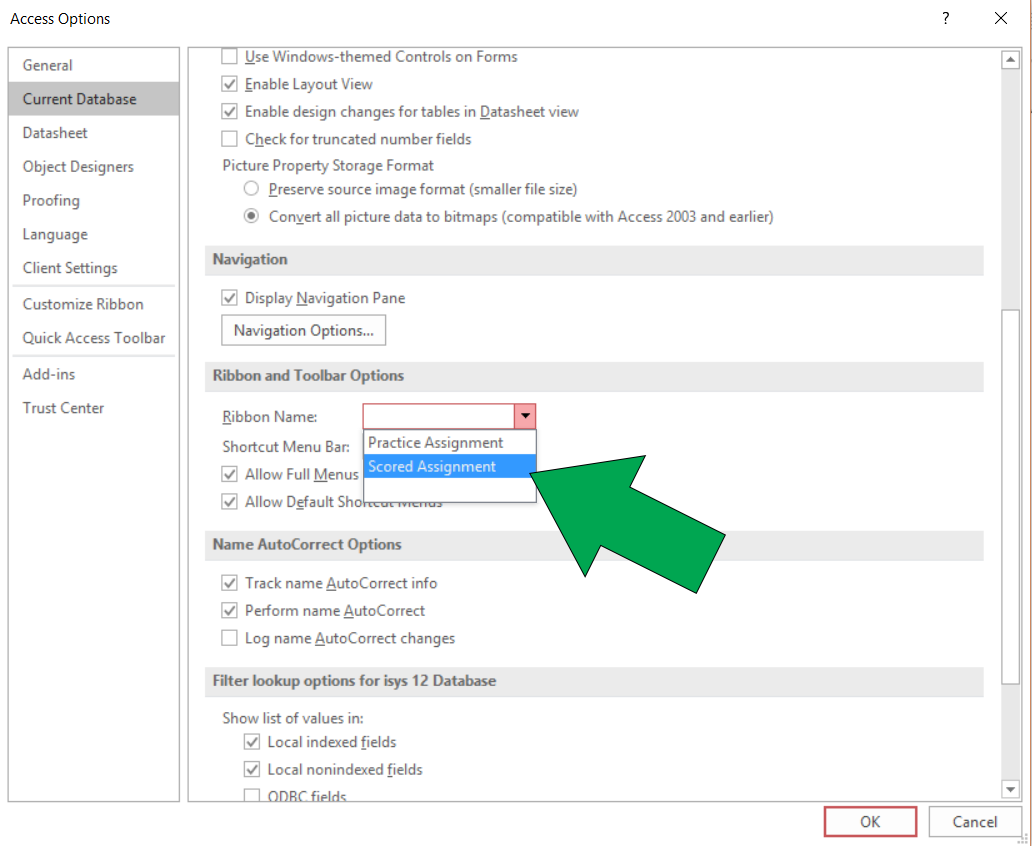Open Customize Ribbon category
Viewport: 1032px width, 846px height.
point(93,304)
